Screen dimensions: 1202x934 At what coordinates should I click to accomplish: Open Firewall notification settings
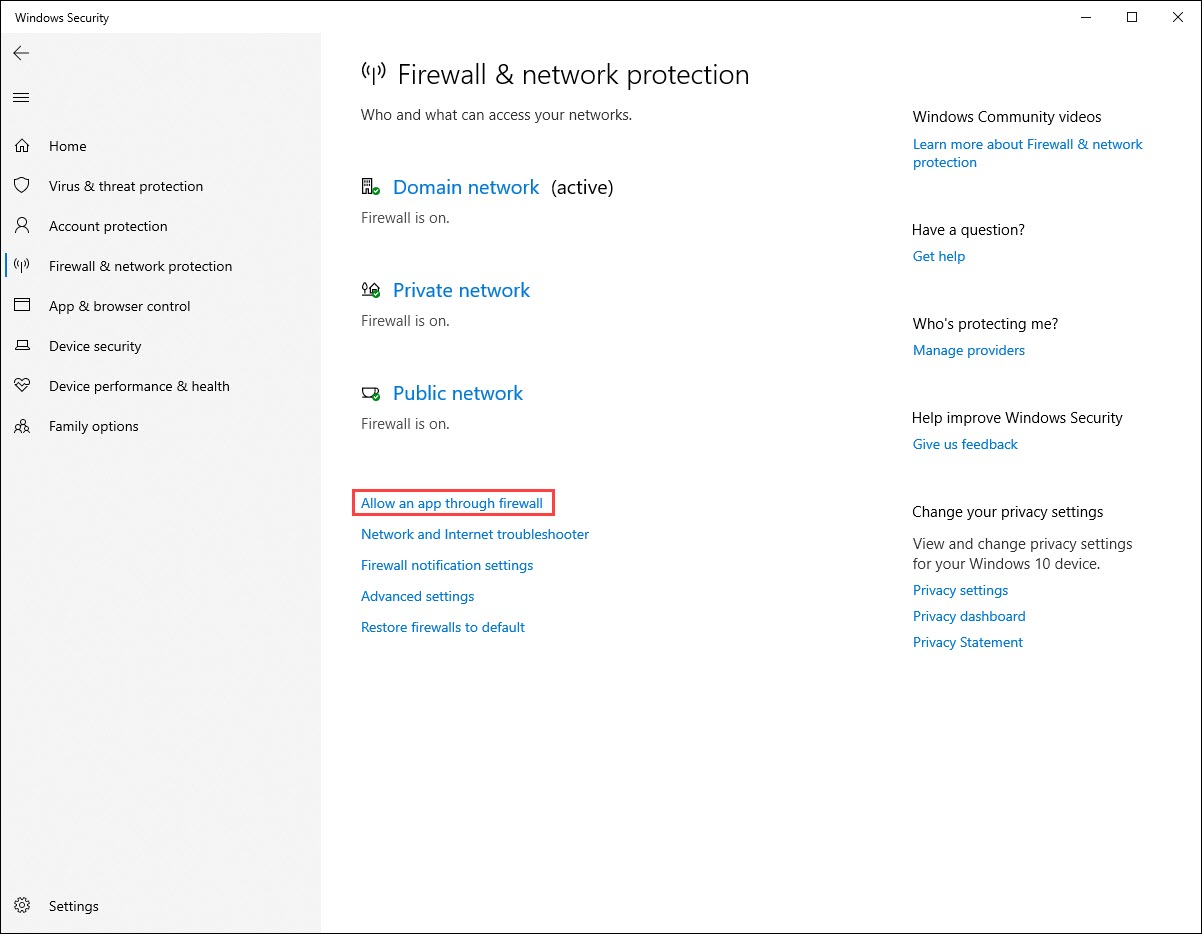tap(447, 565)
